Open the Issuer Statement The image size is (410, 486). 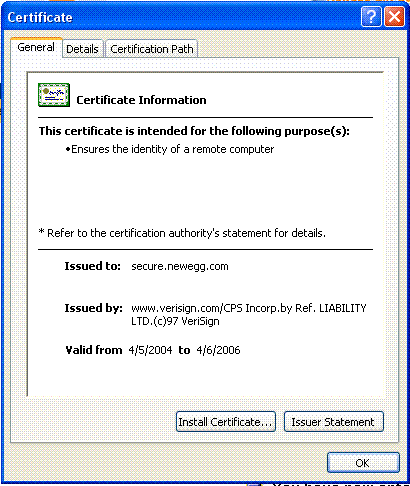(x=334, y=422)
